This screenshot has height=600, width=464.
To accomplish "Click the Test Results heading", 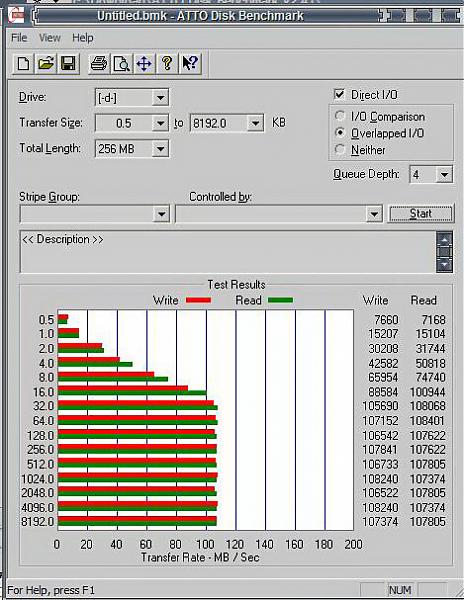I will click(x=236, y=285).
